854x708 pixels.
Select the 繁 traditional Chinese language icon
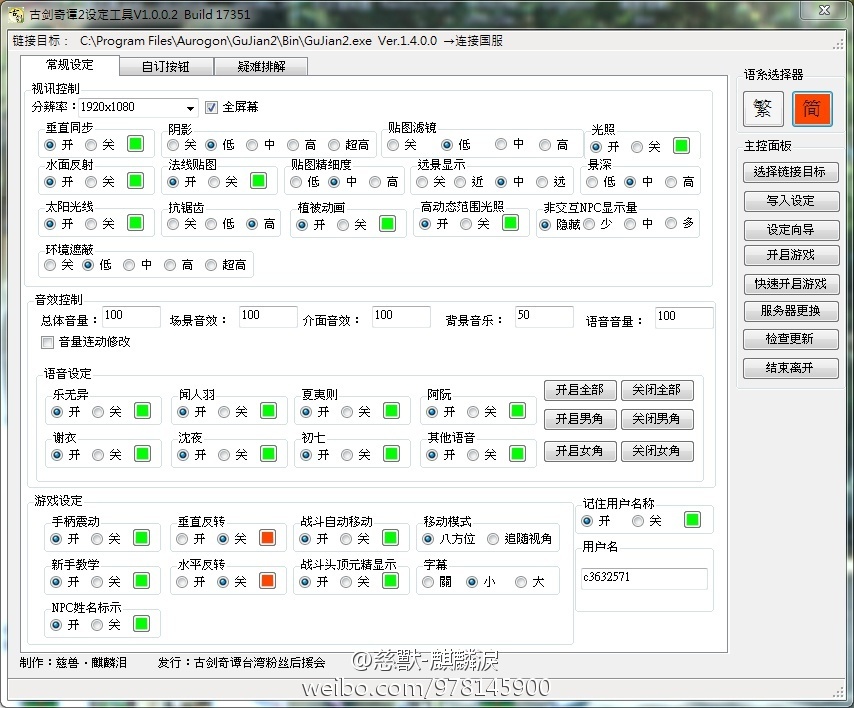763,108
